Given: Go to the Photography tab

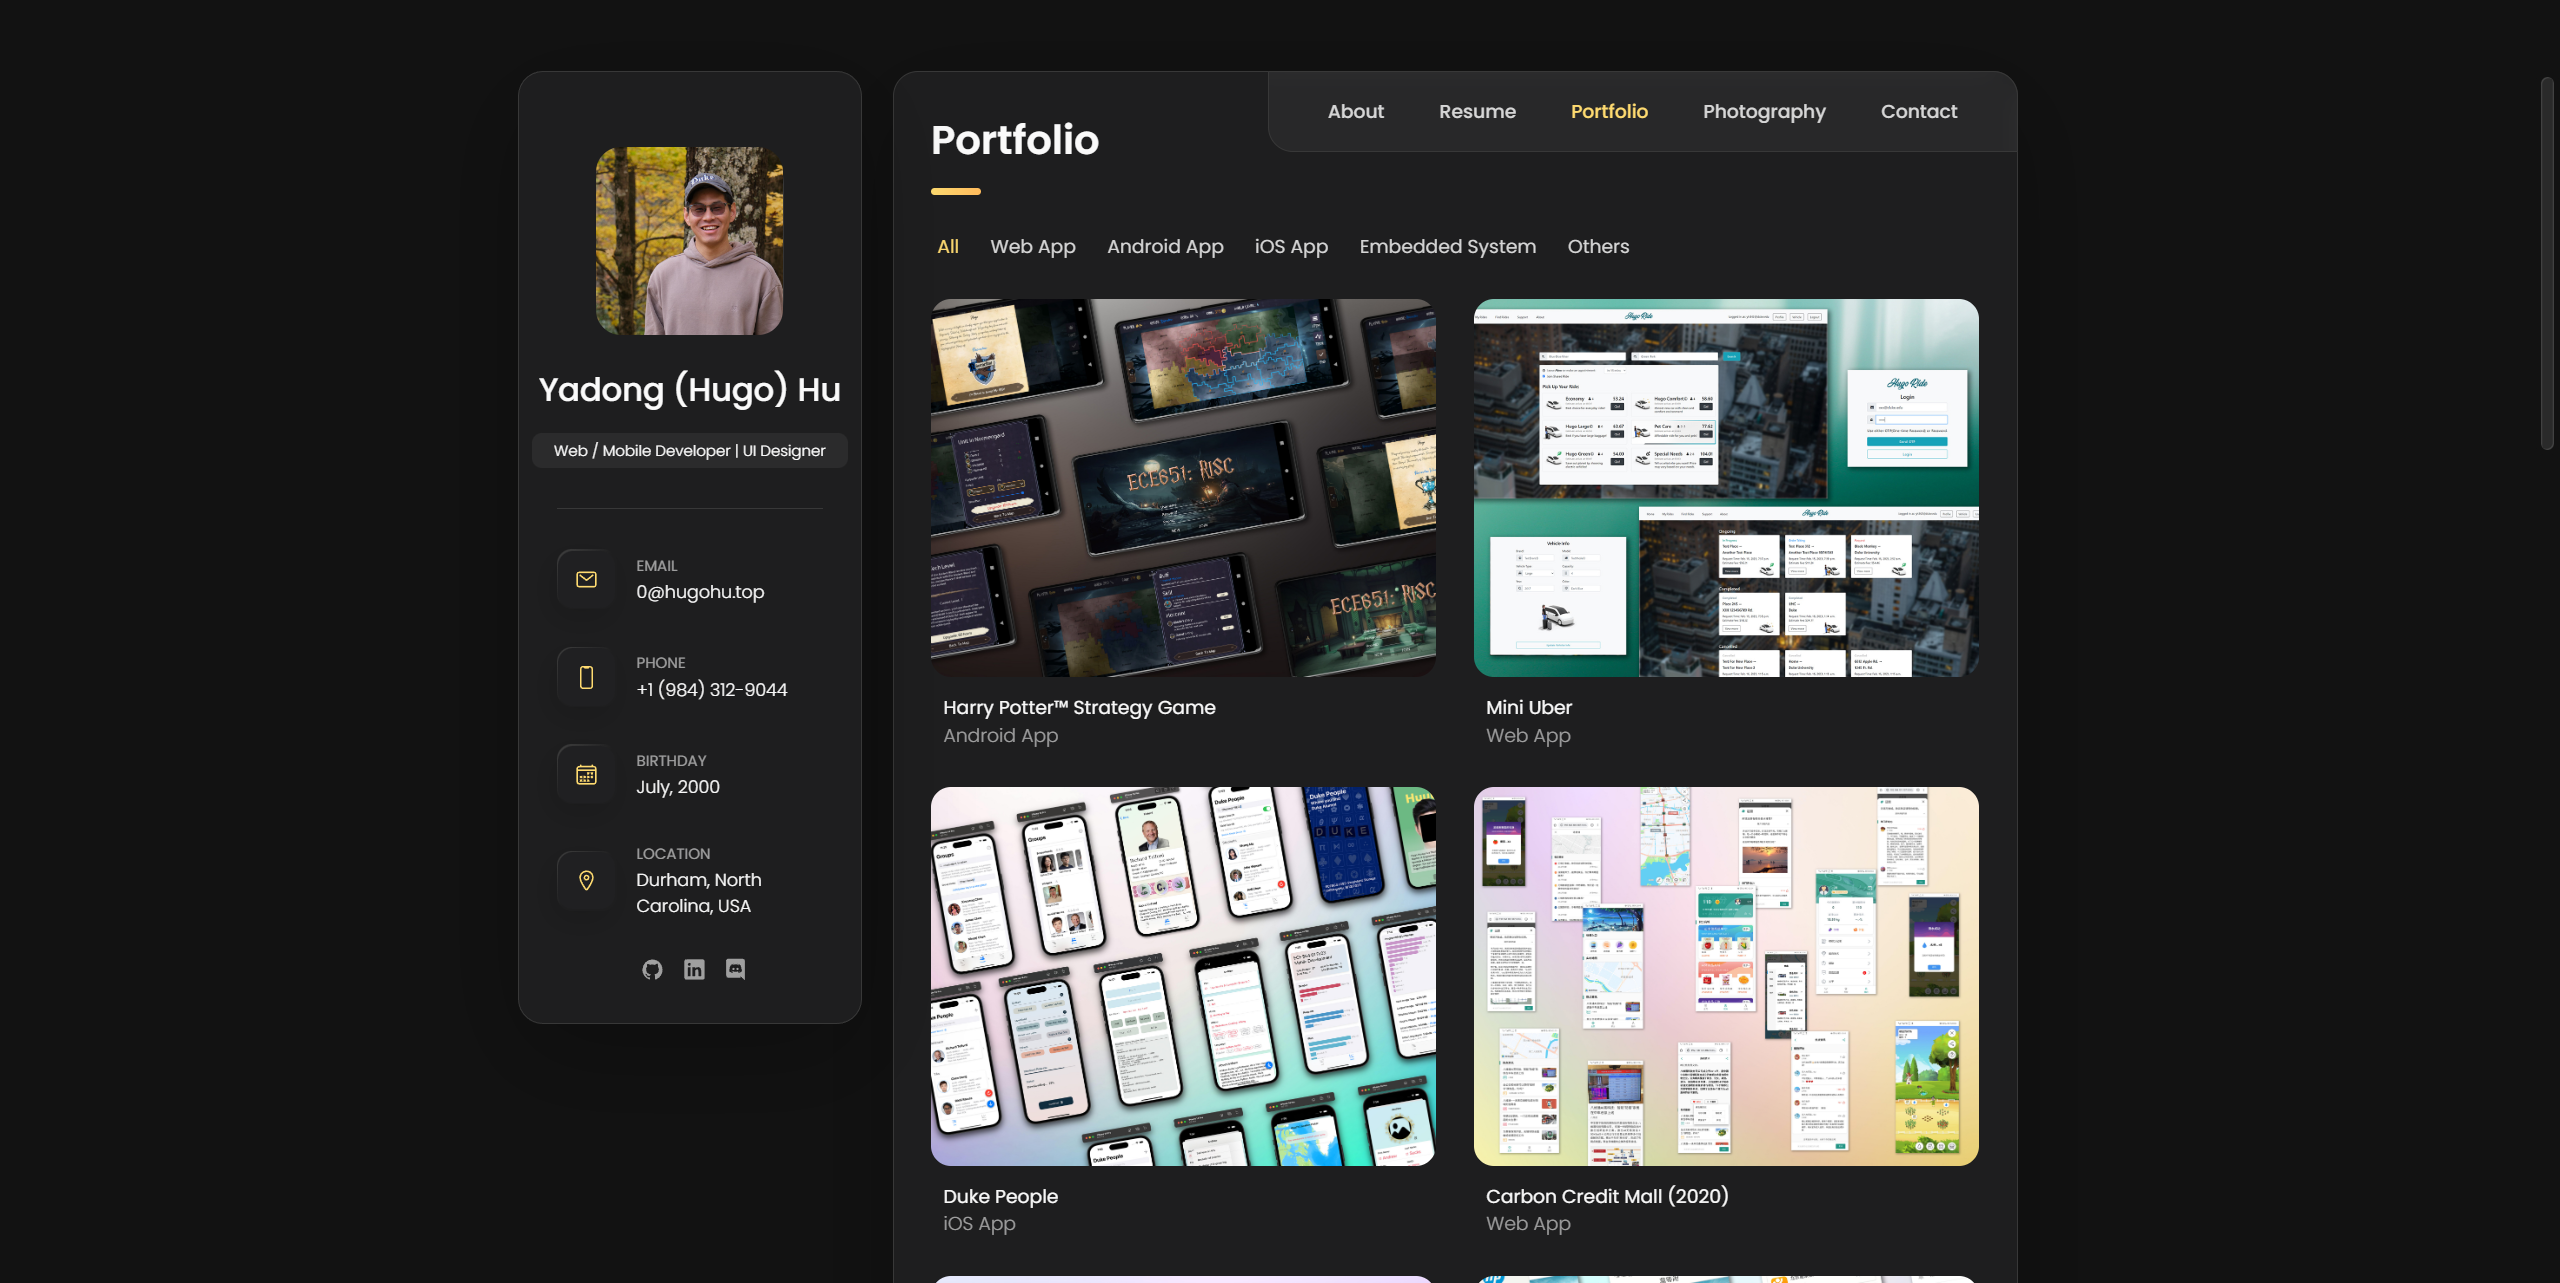Looking at the screenshot, I should tap(1763, 111).
